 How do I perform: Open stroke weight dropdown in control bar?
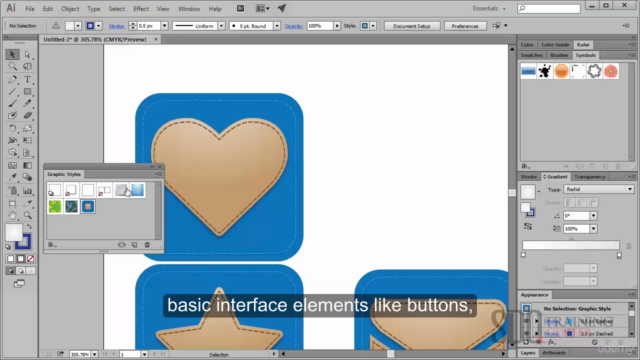(x=164, y=26)
